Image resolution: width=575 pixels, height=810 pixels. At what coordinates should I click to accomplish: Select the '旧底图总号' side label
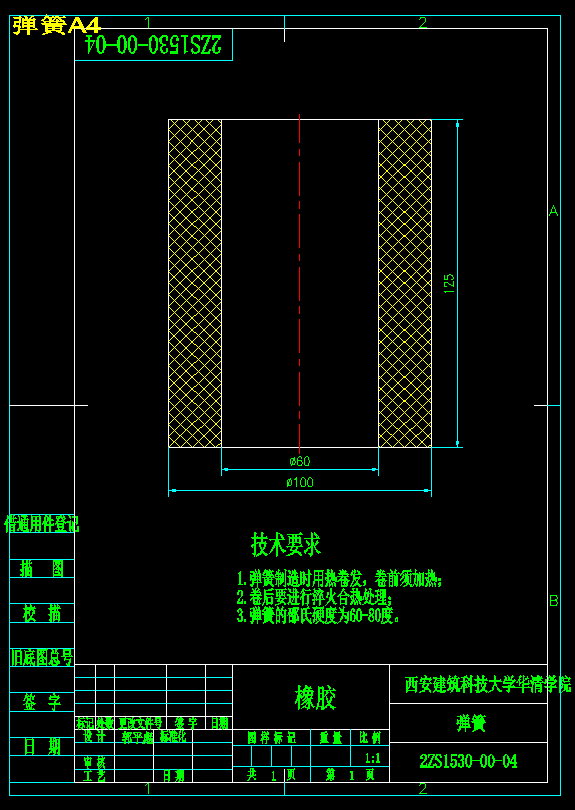click(42, 657)
